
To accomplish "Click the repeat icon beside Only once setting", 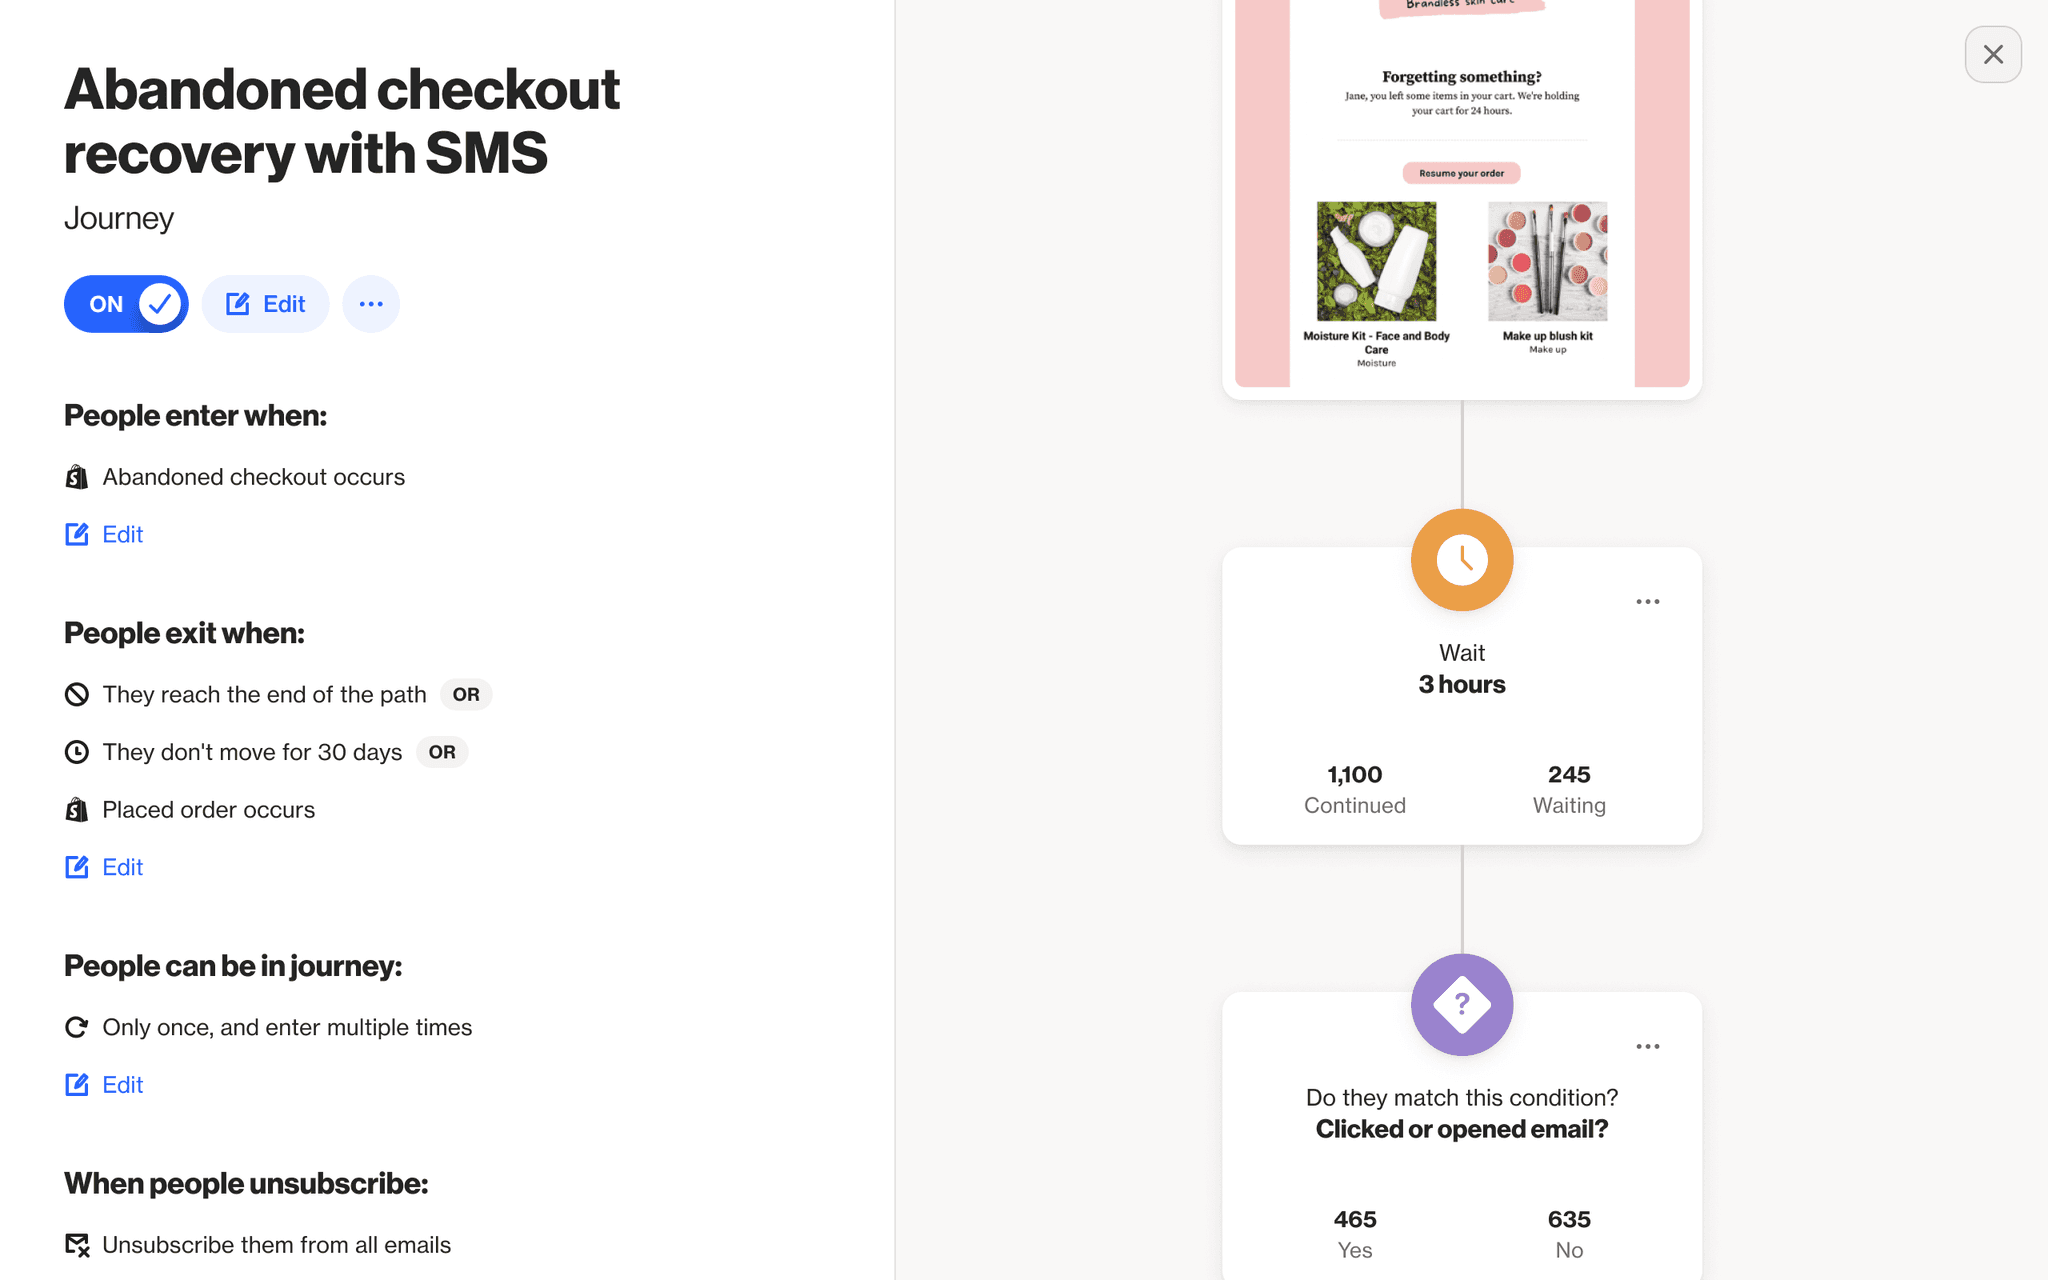I will point(77,1027).
